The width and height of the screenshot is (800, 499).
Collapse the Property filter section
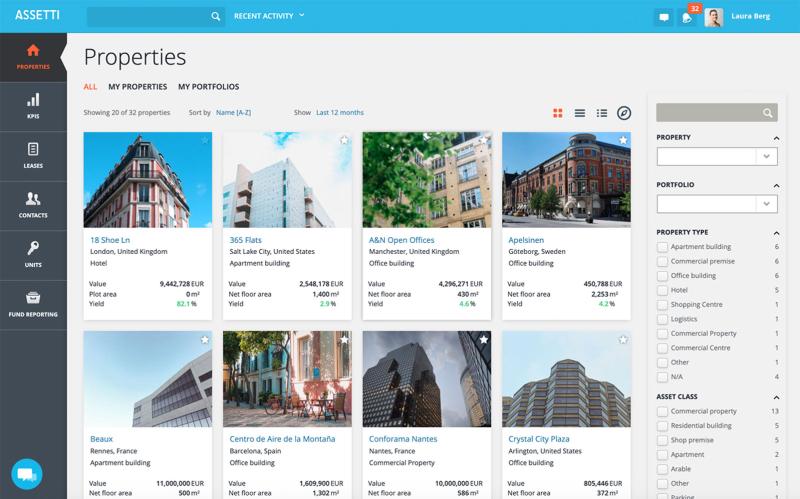coord(776,138)
